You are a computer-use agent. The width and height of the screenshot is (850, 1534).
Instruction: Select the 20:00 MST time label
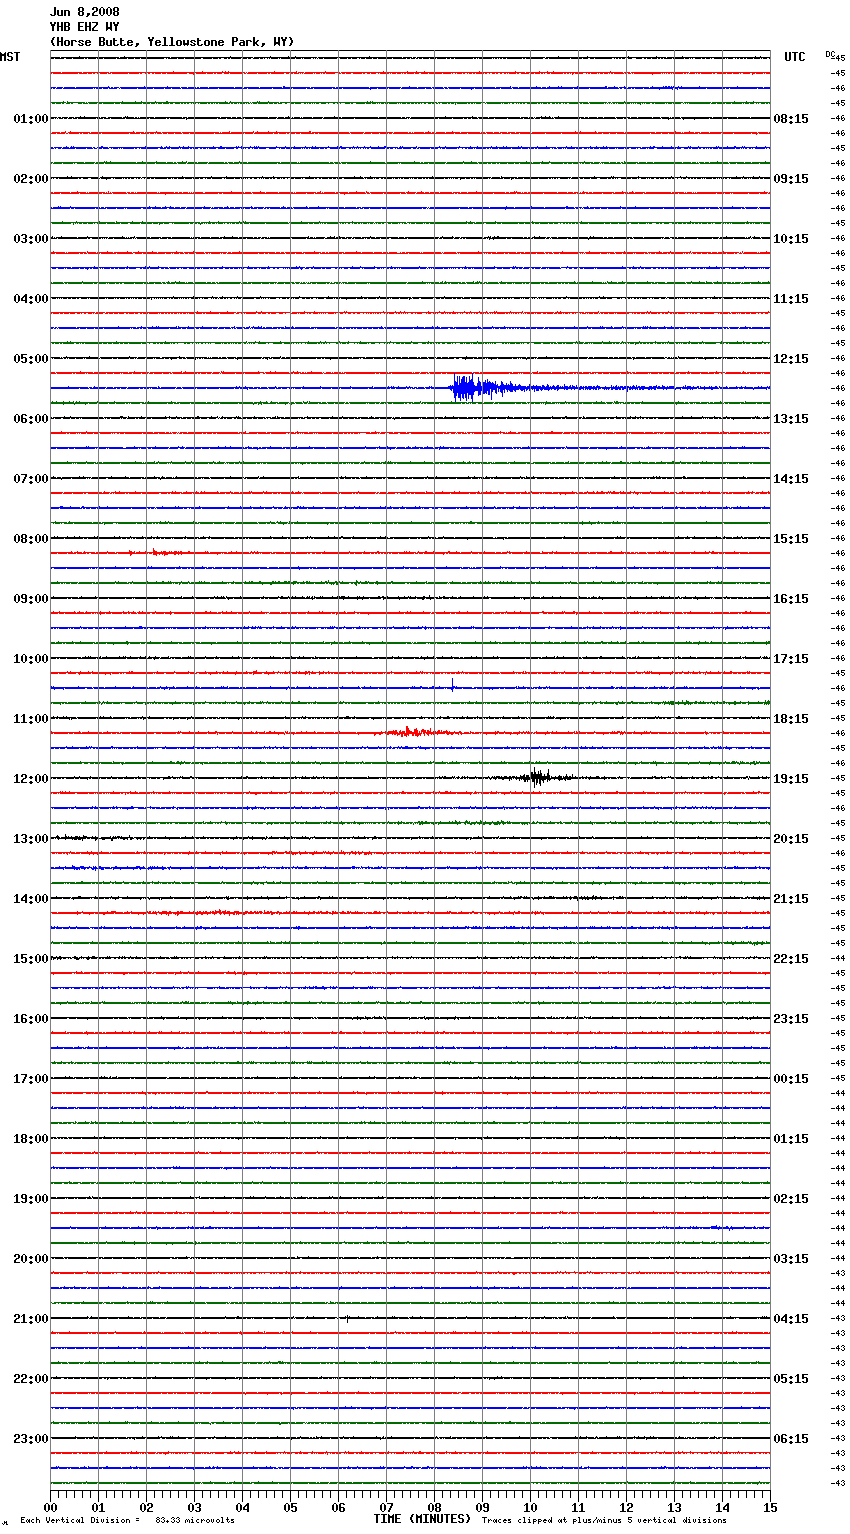[30, 1259]
